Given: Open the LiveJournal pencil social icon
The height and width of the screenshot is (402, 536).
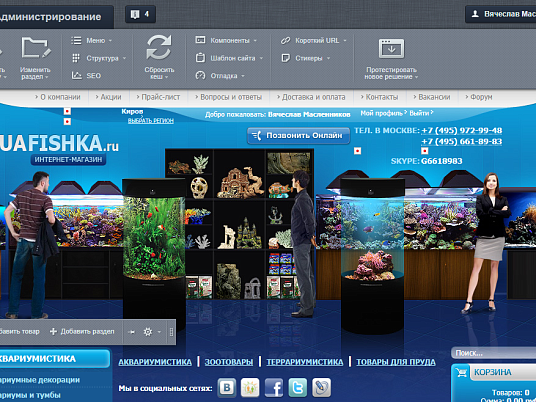Looking at the screenshot, I should pos(321,388).
